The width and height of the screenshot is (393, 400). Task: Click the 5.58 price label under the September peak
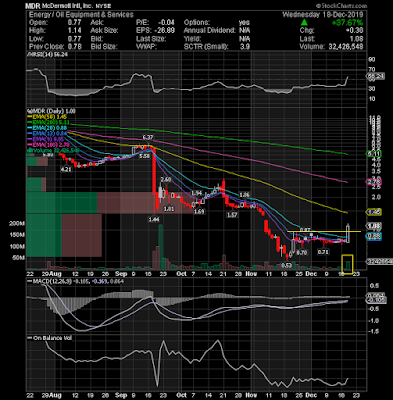click(144, 156)
